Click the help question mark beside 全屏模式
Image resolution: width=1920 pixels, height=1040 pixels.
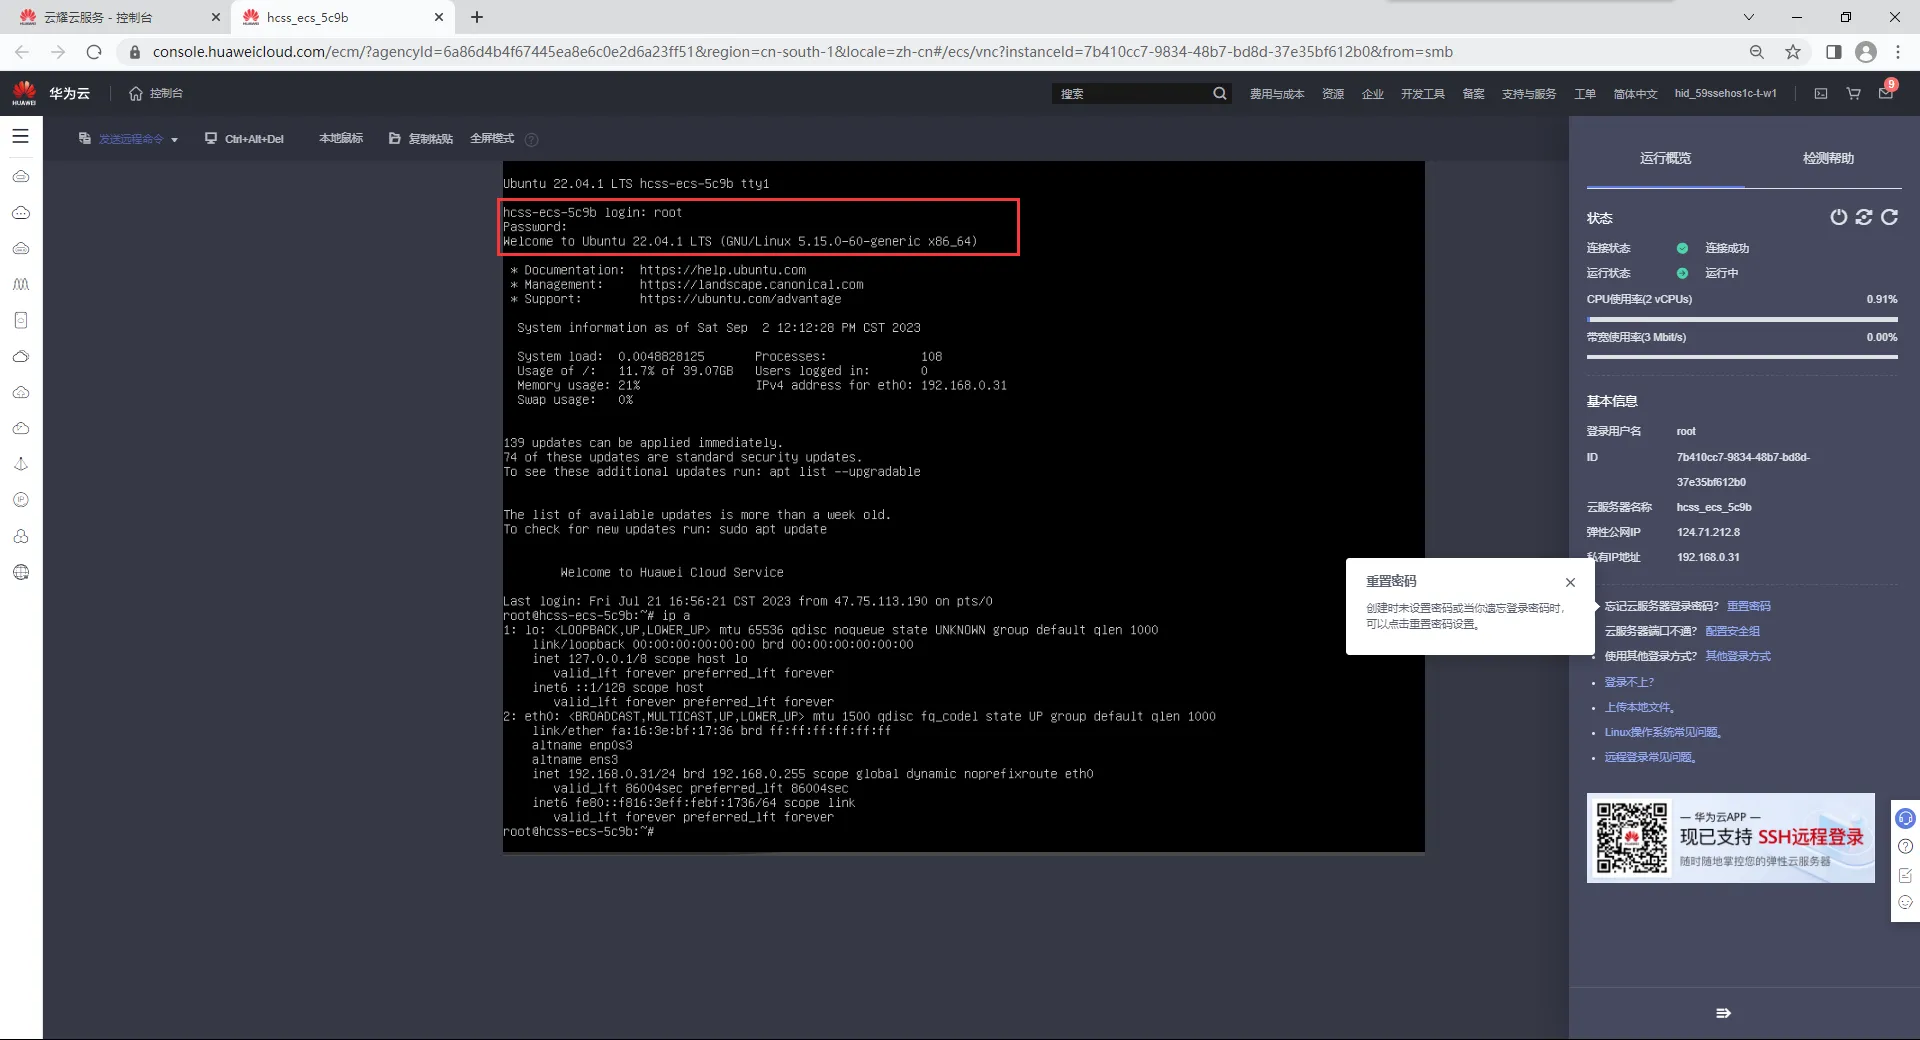coord(532,140)
